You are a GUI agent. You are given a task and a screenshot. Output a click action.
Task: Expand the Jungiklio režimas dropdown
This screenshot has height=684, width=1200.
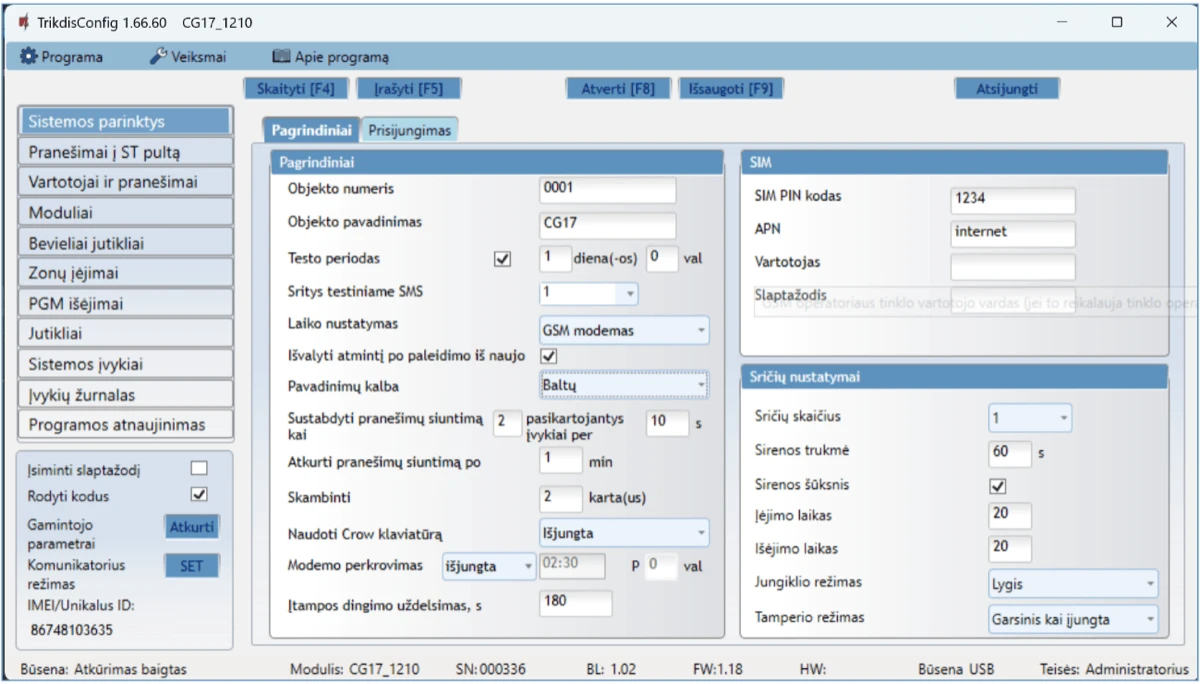point(1073,583)
